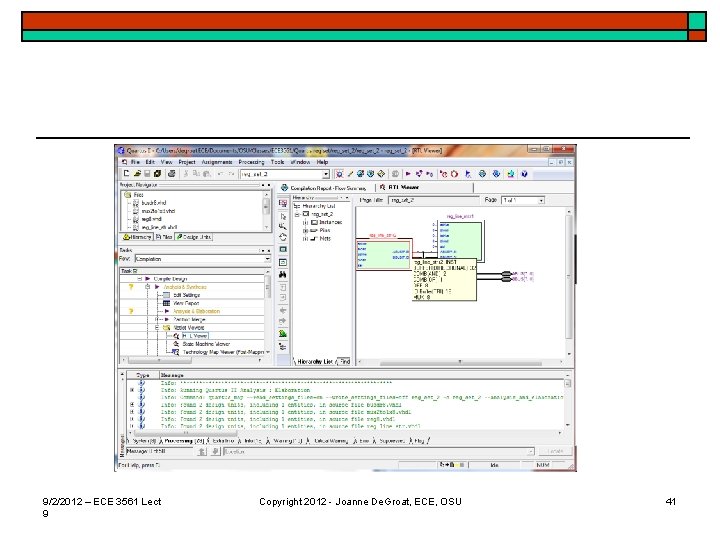Image resolution: width=720 pixels, height=540 pixels.
Task: Click the blue Help question mark icon
Action: 524,174
